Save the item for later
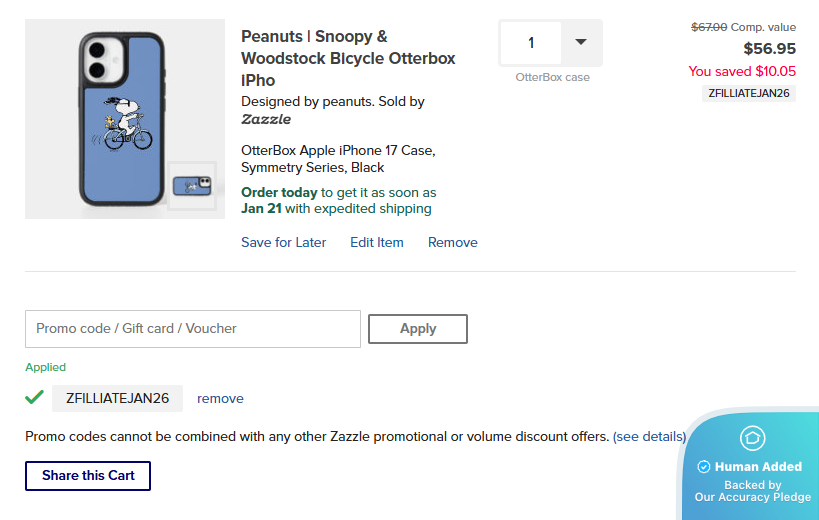The width and height of the screenshot is (819, 520). click(x=283, y=242)
